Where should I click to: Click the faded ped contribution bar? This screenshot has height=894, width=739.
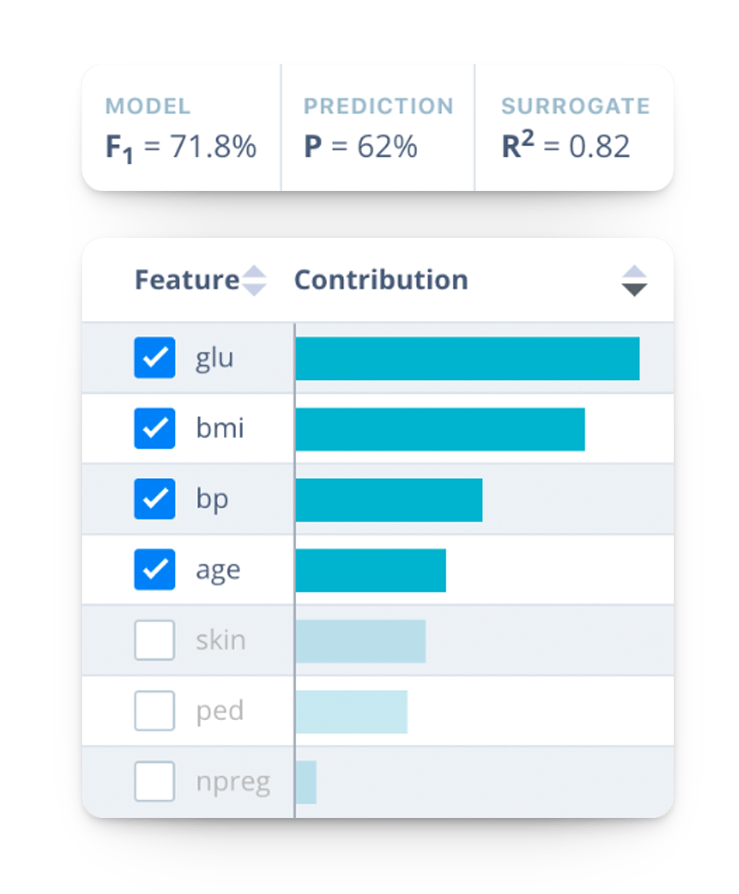351,711
